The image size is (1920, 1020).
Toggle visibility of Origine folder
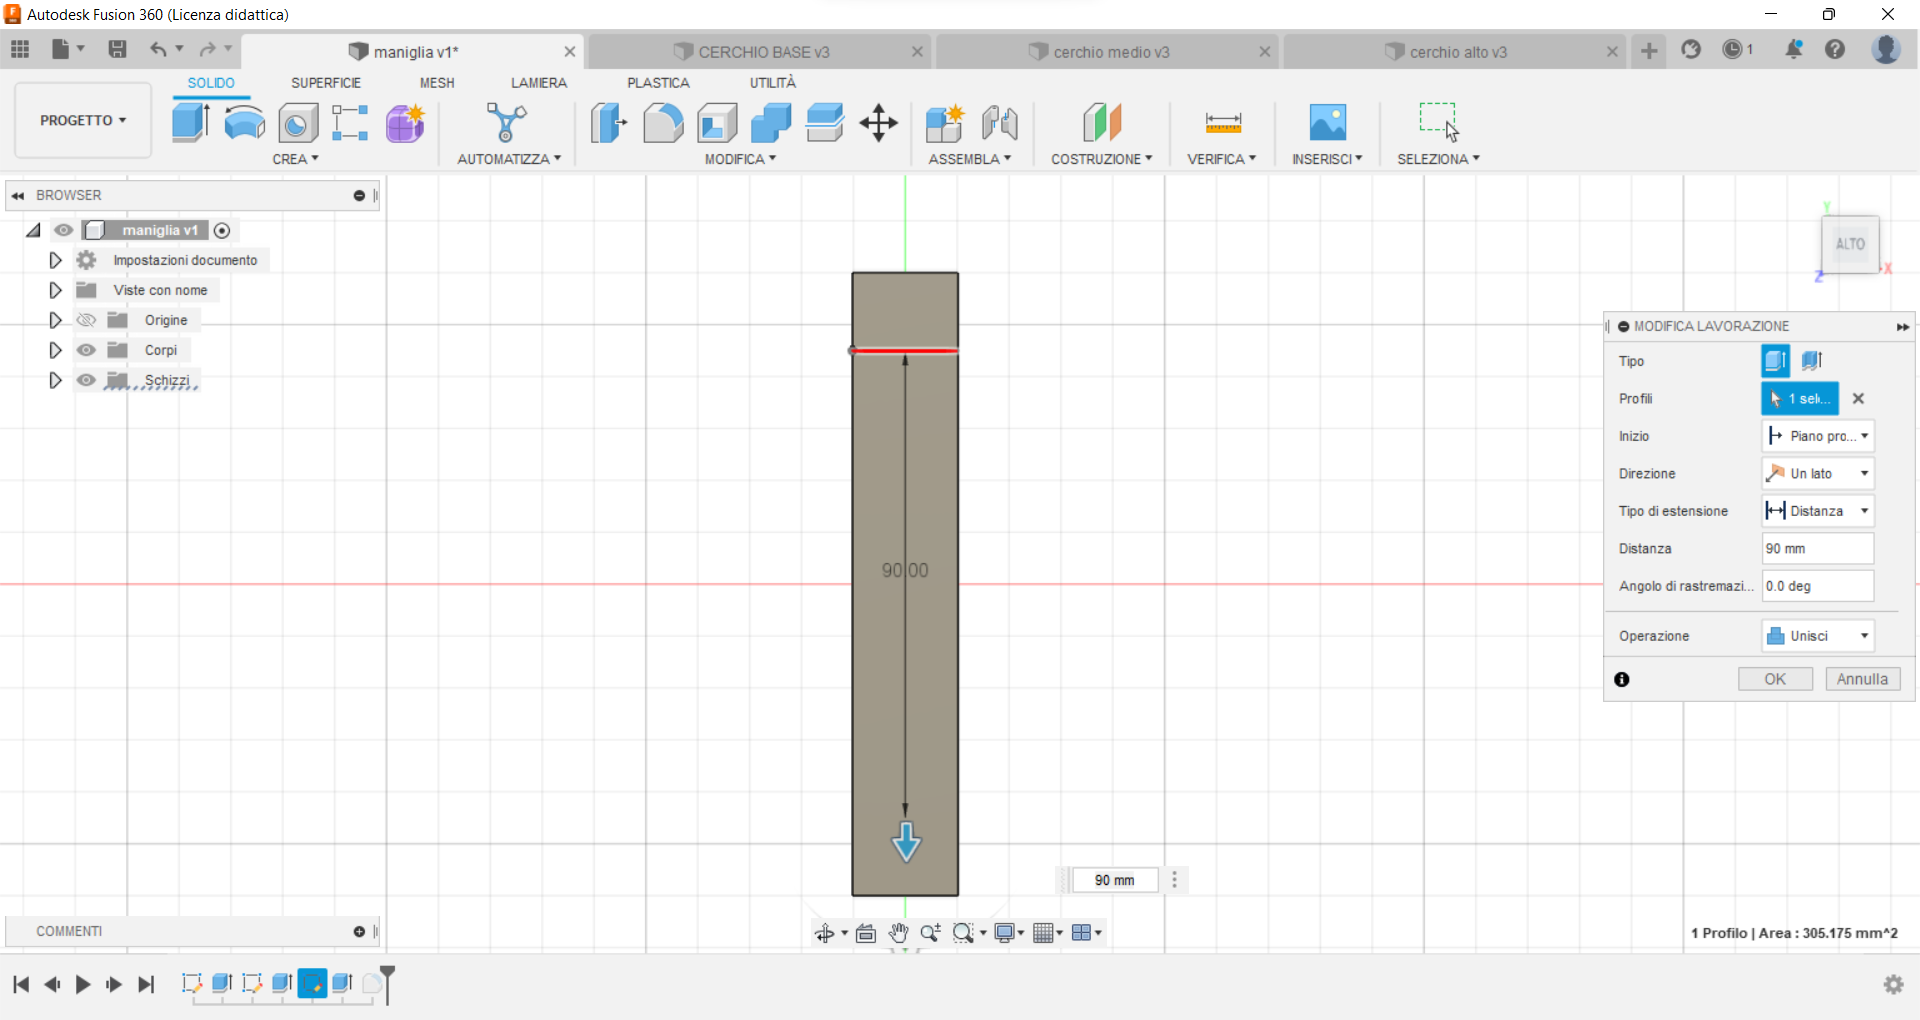87,320
